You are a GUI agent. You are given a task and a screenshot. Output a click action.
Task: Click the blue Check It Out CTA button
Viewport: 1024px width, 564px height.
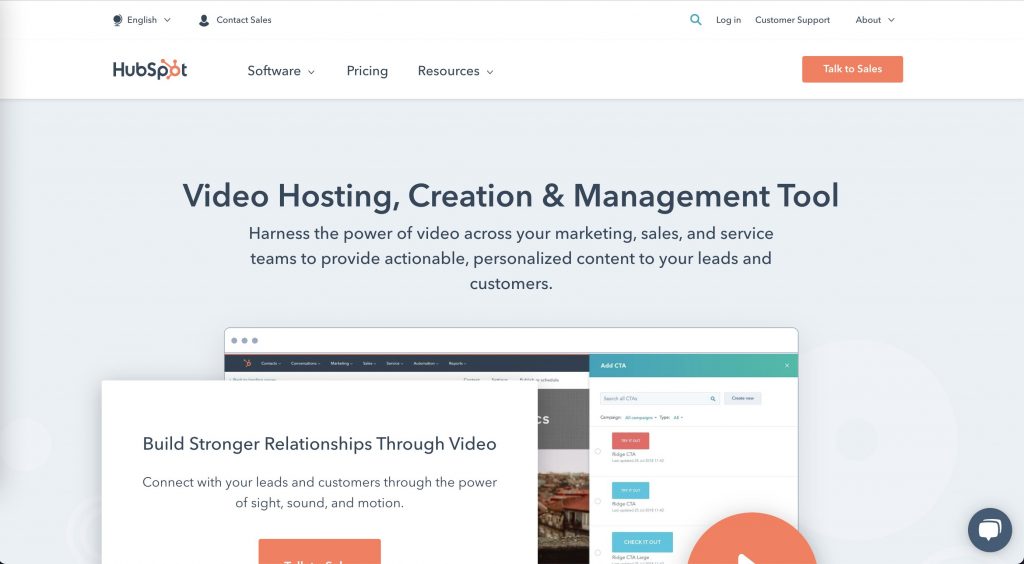[642, 542]
